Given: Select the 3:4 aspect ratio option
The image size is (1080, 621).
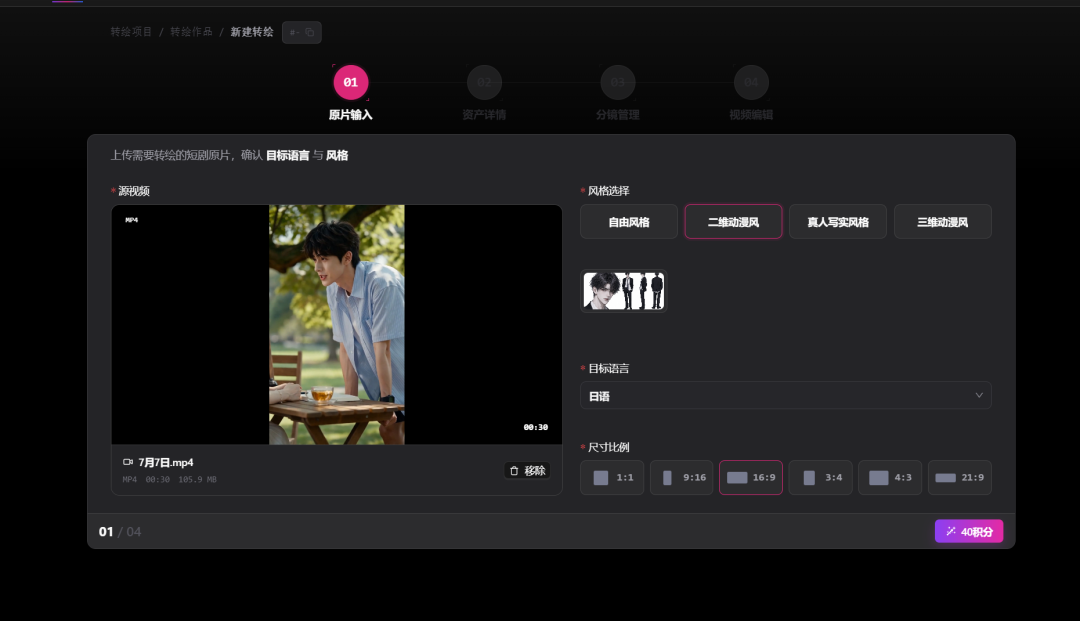Looking at the screenshot, I should [820, 478].
